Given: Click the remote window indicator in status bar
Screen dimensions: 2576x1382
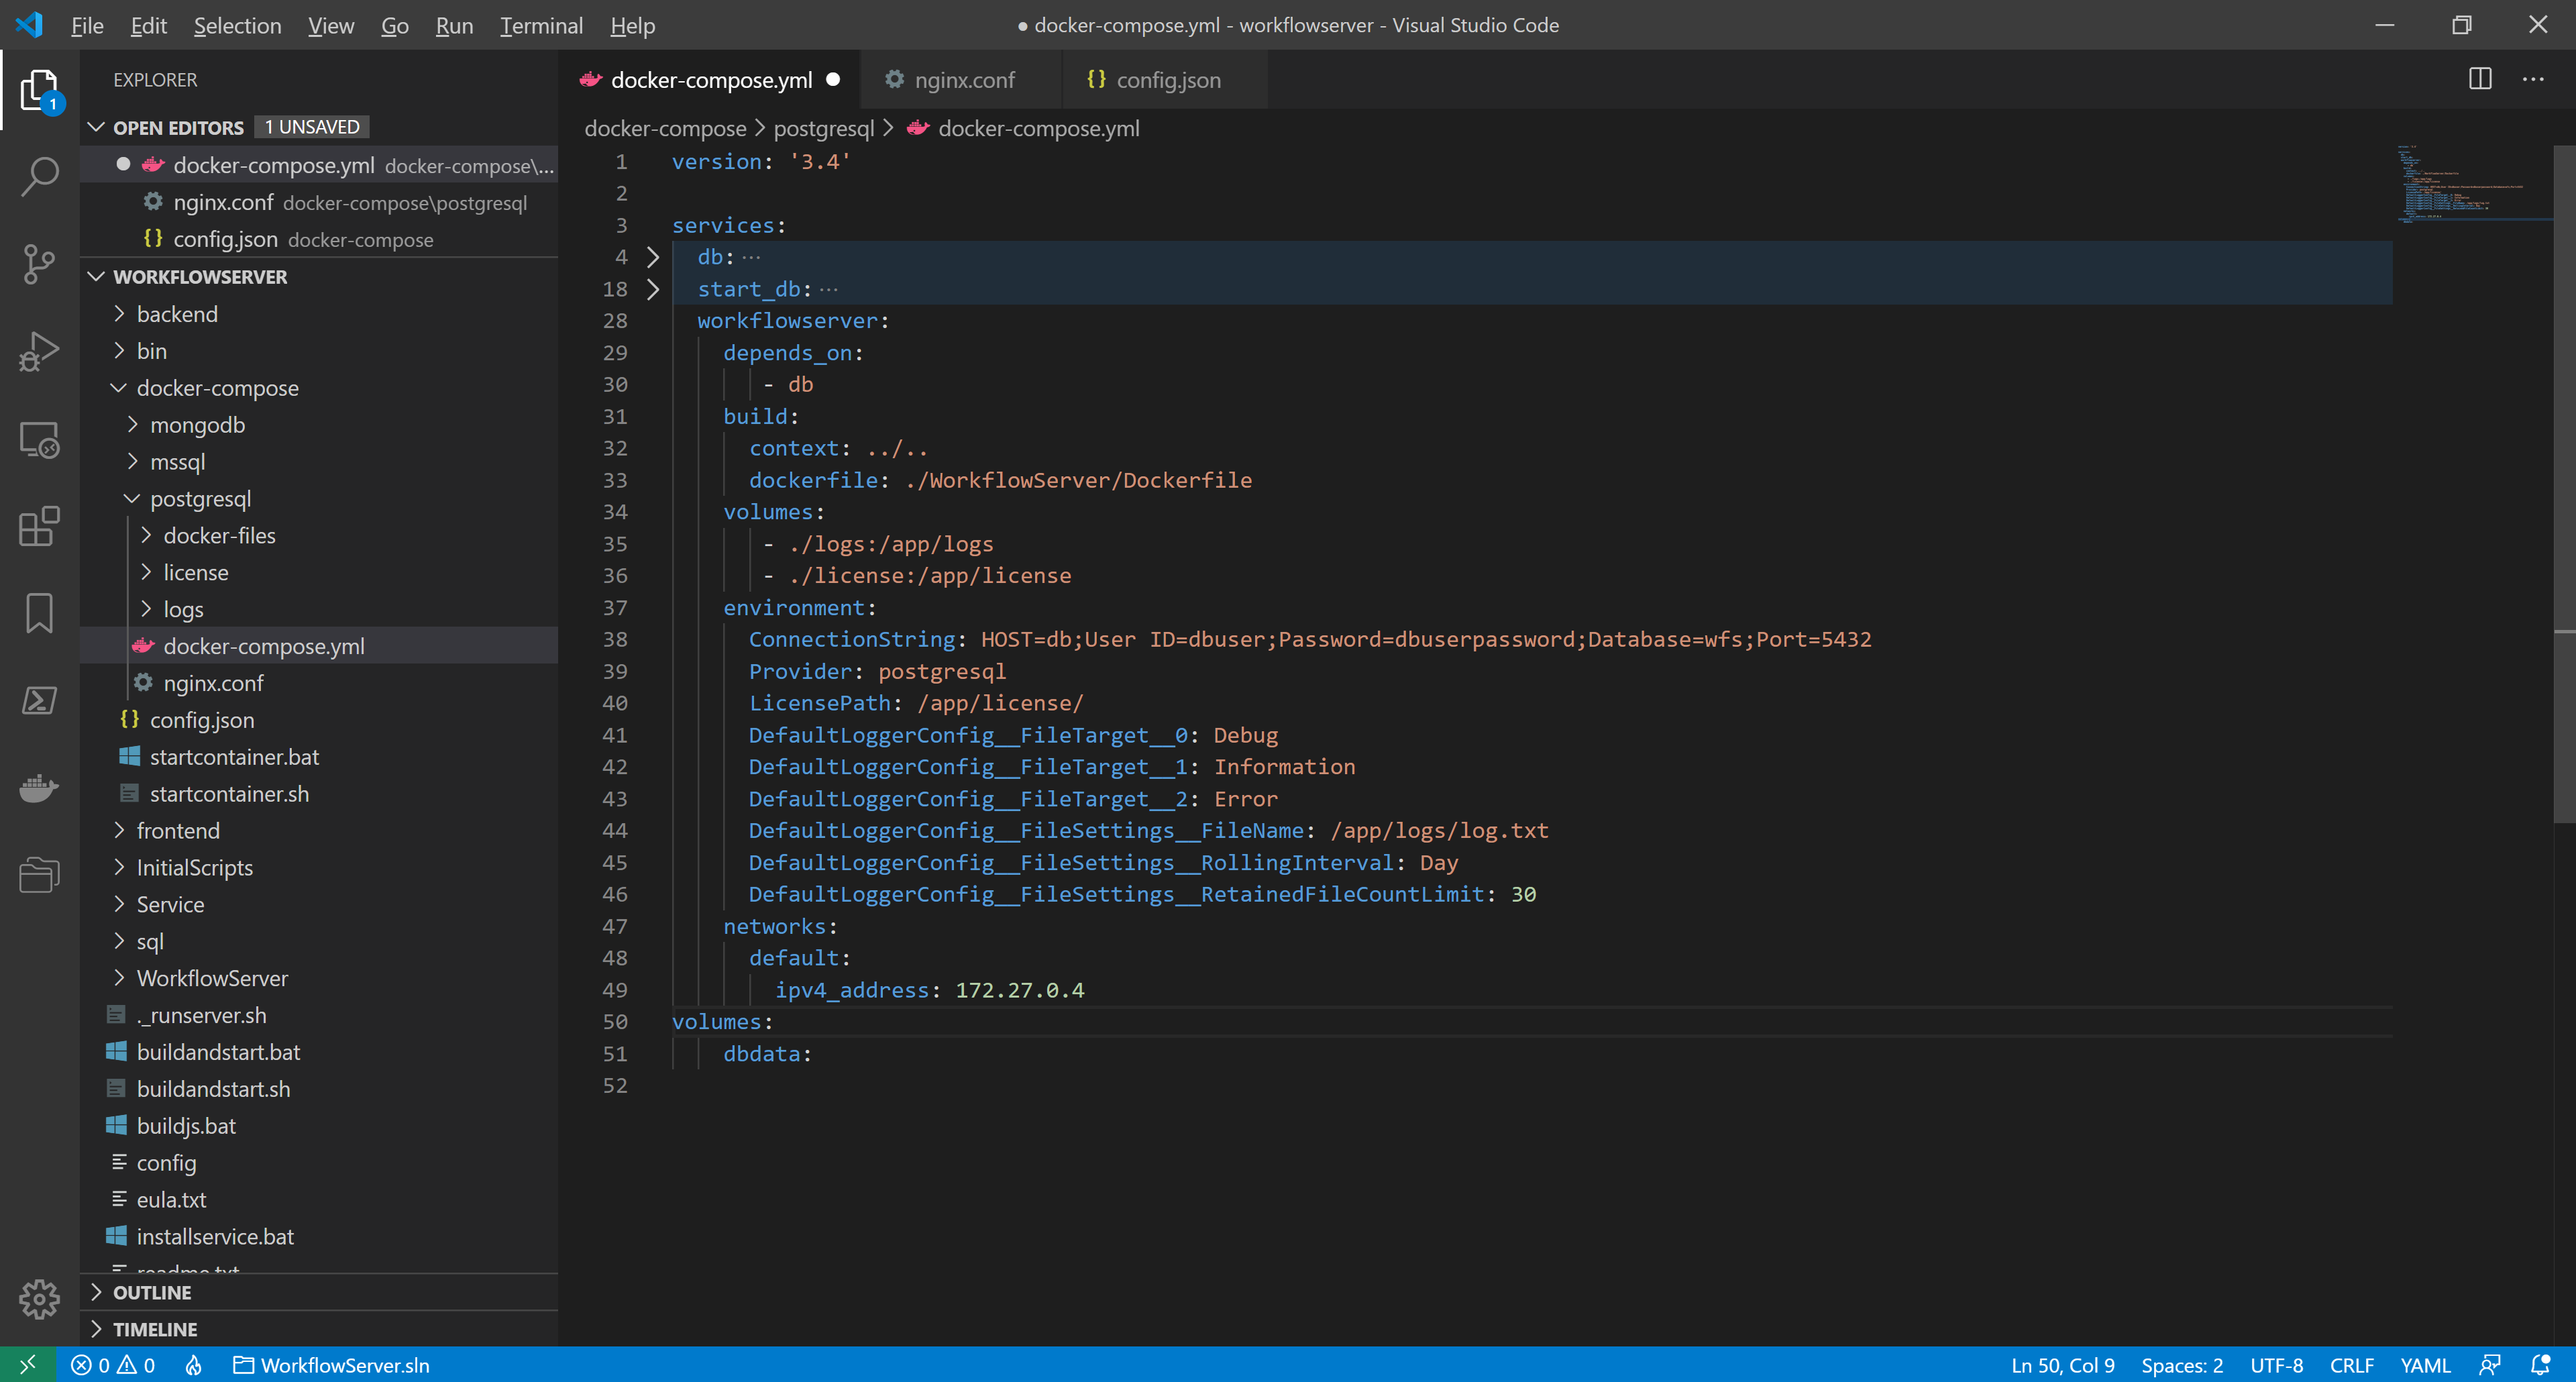Looking at the screenshot, I should pyautogui.click(x=28, y=1365).
